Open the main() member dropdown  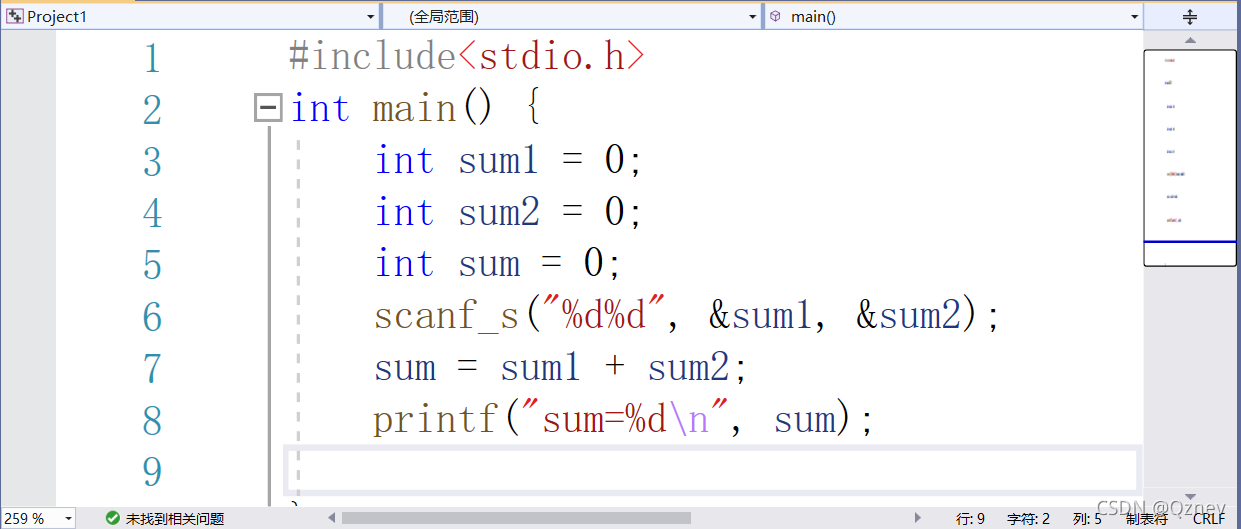pos(1134,17)
